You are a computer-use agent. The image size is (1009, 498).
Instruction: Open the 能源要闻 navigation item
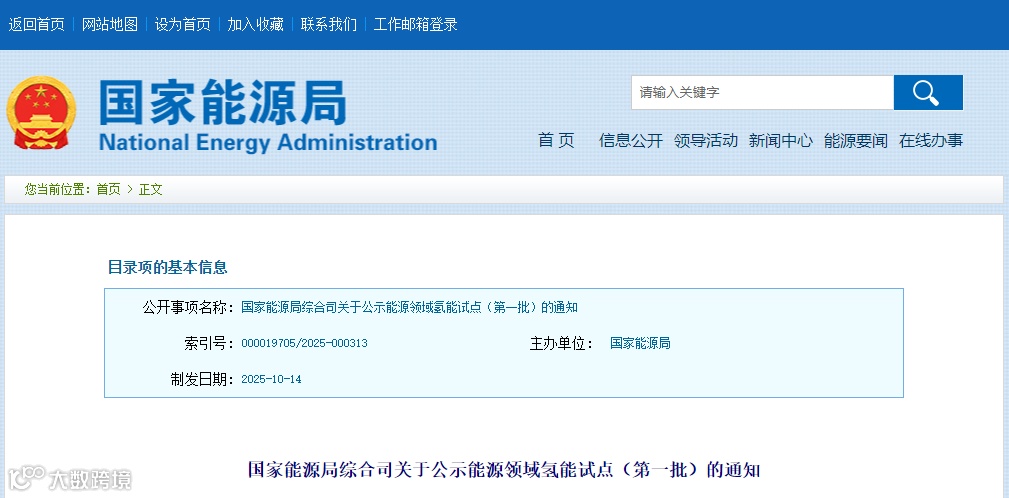tap(856, 140)
